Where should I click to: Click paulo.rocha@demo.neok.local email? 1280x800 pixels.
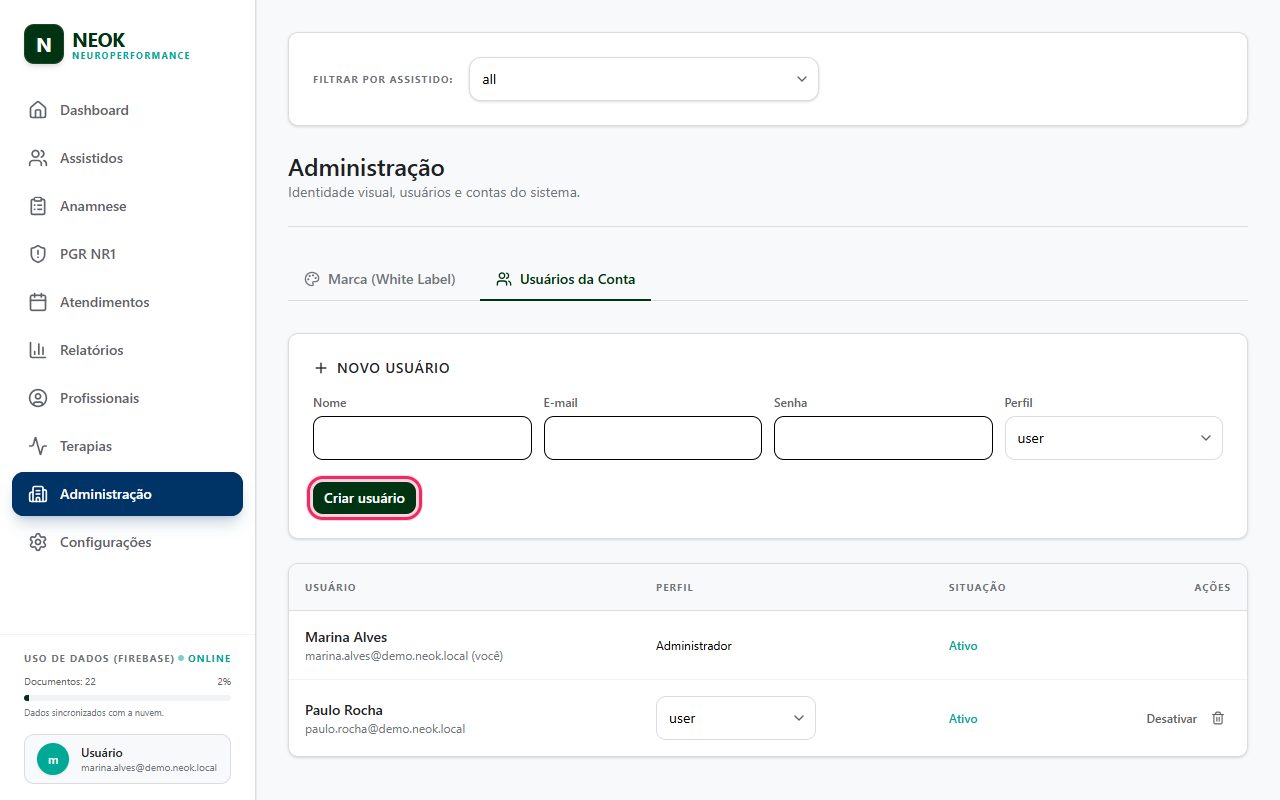tap(385, 729)
